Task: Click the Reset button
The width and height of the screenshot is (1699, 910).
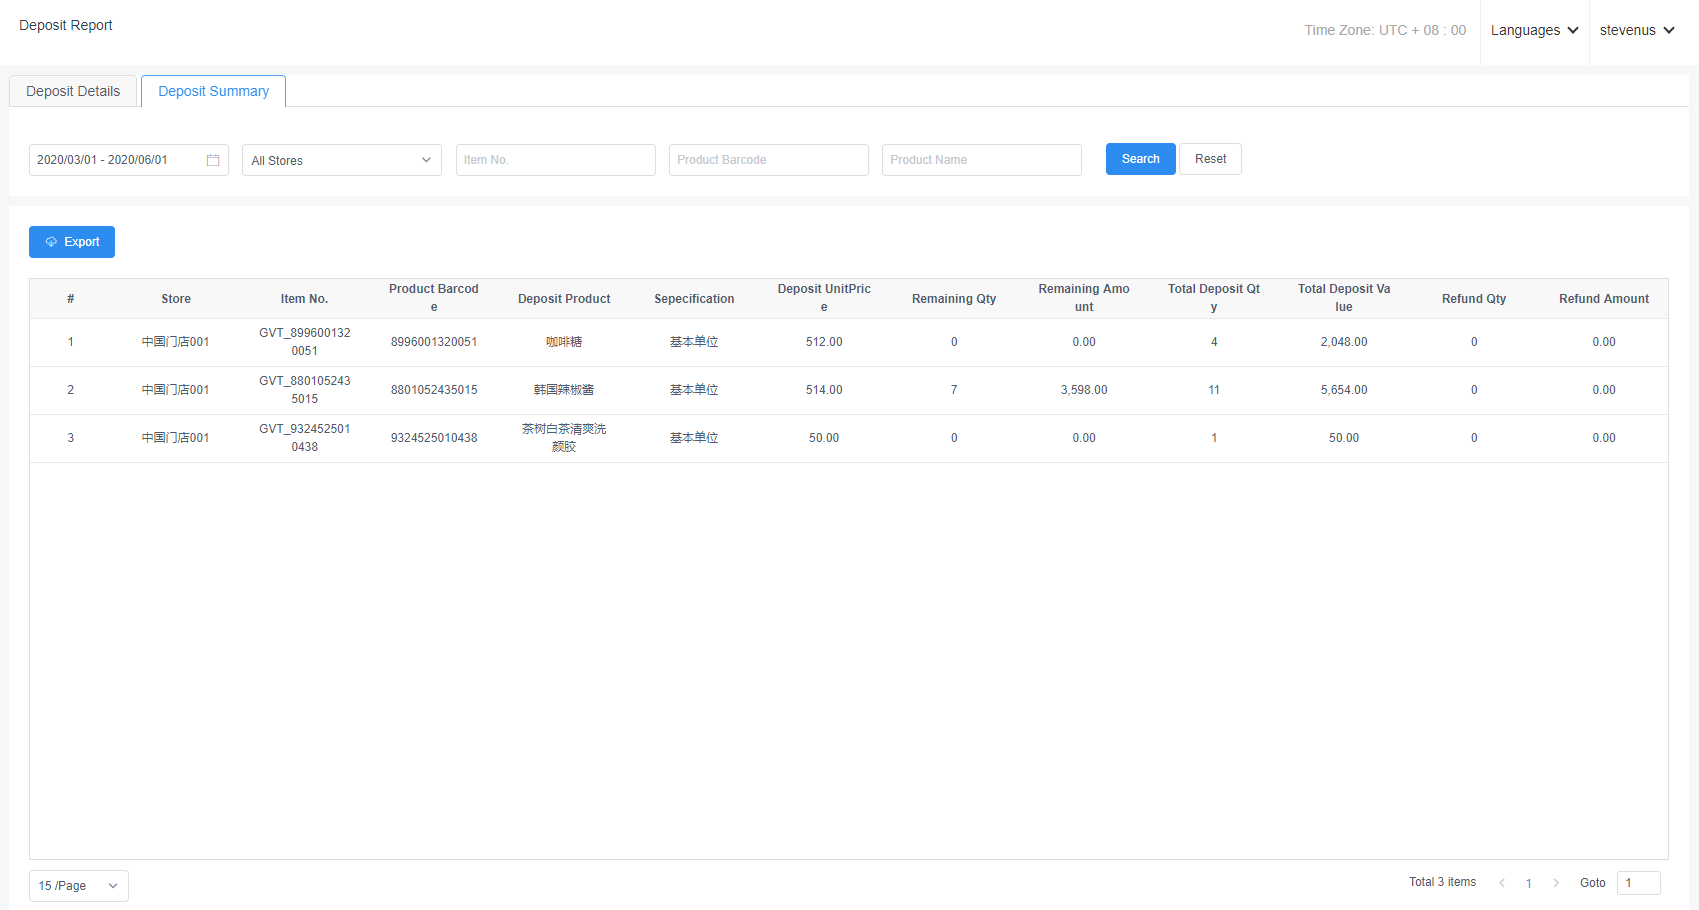Action: [1210, 159]
